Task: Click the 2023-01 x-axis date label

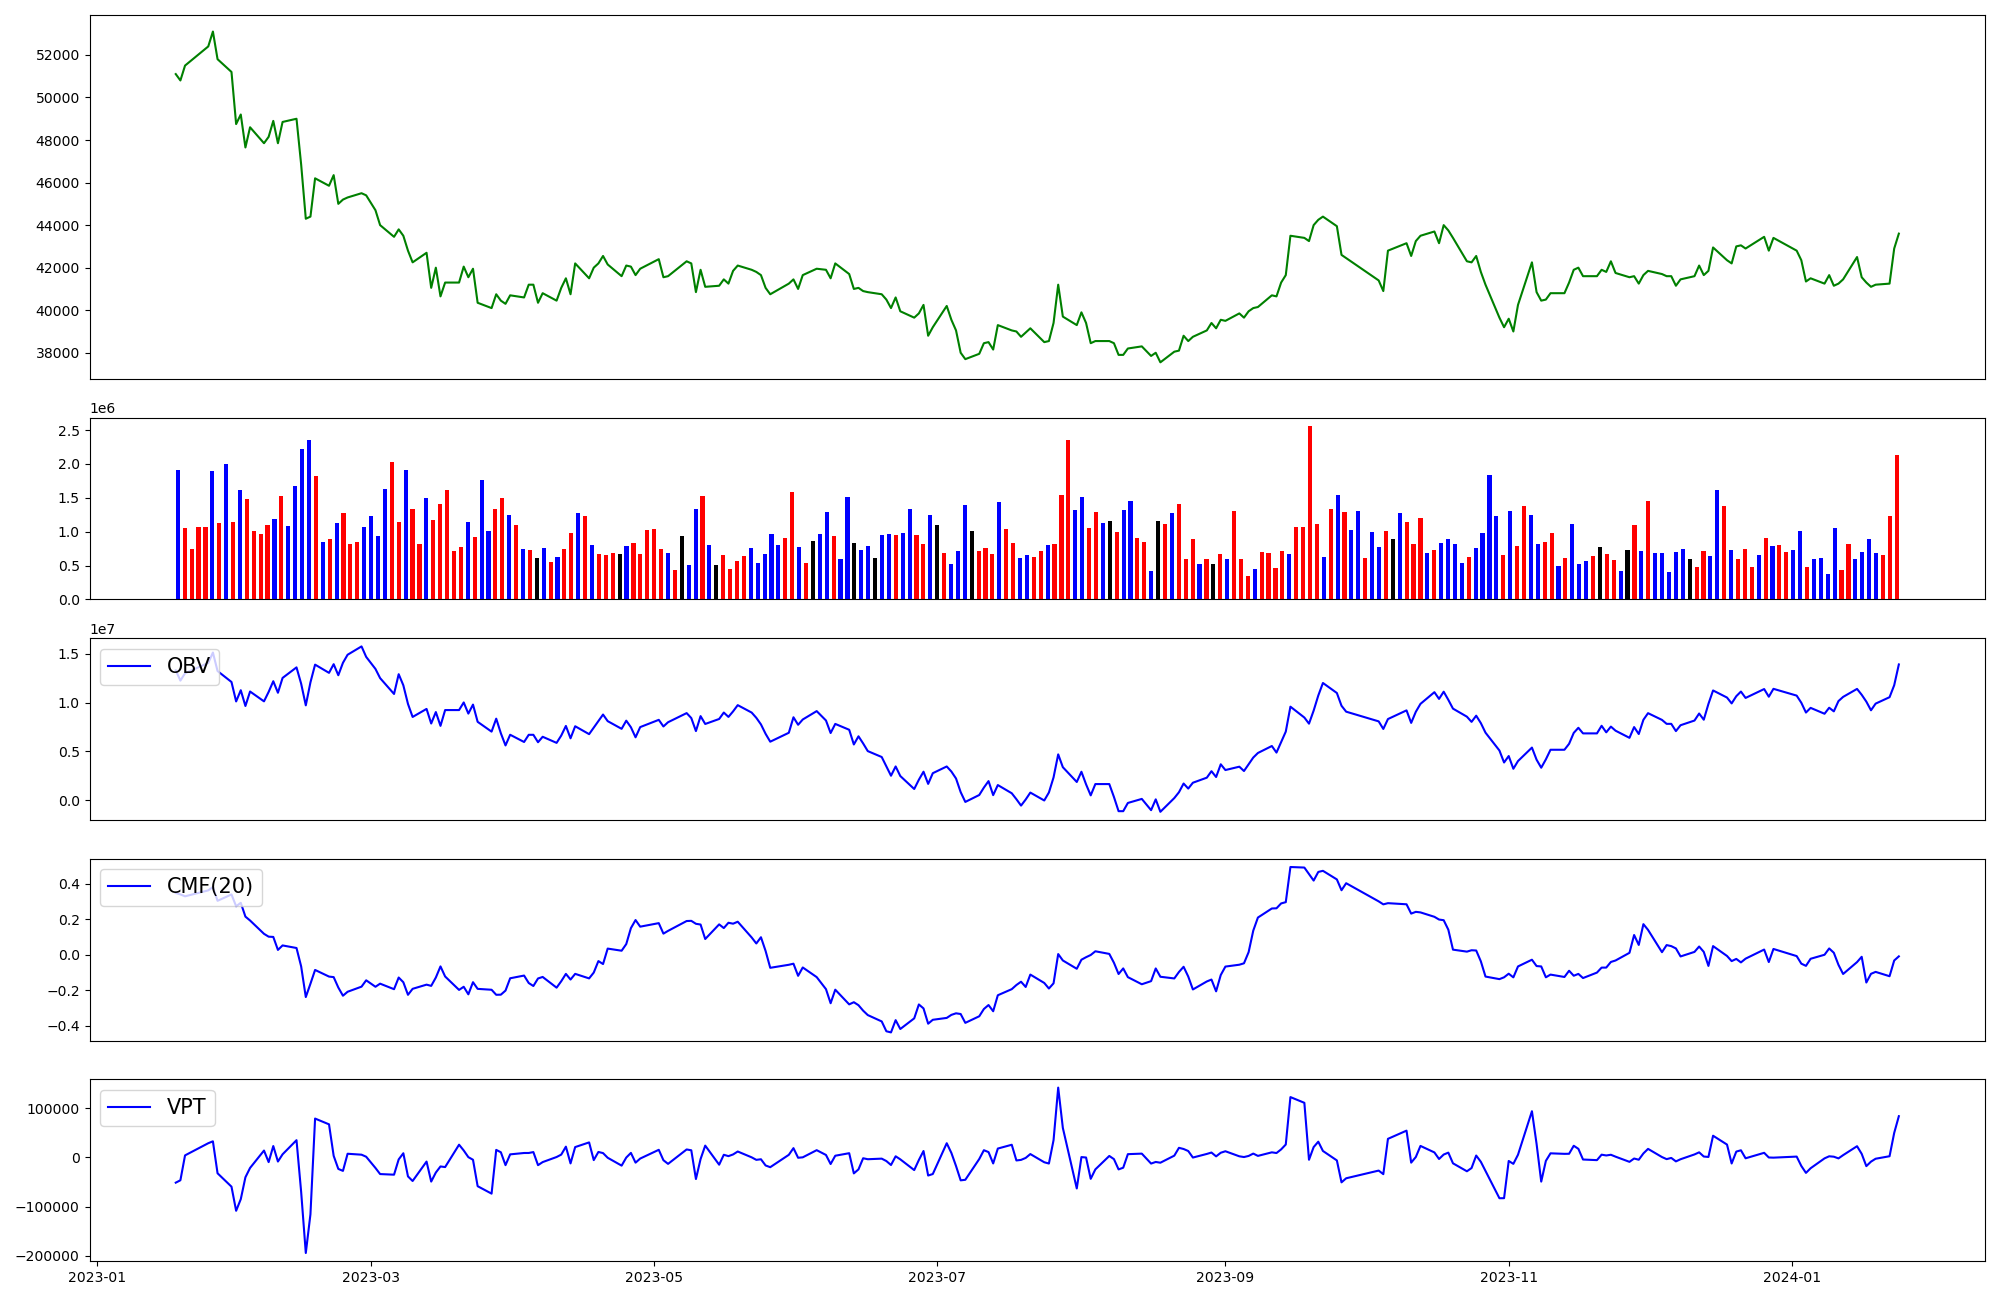Action: click(97, 1277)
